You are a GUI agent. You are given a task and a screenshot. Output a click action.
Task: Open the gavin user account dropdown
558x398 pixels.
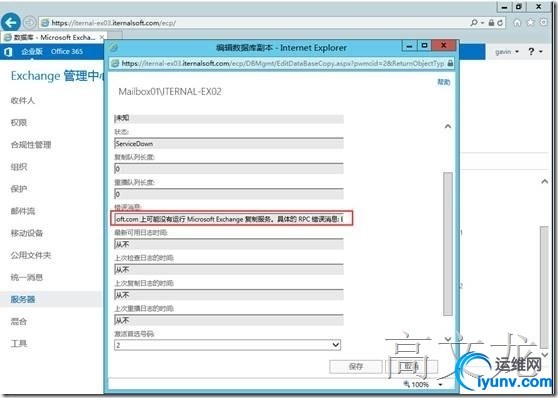point(507,52)
